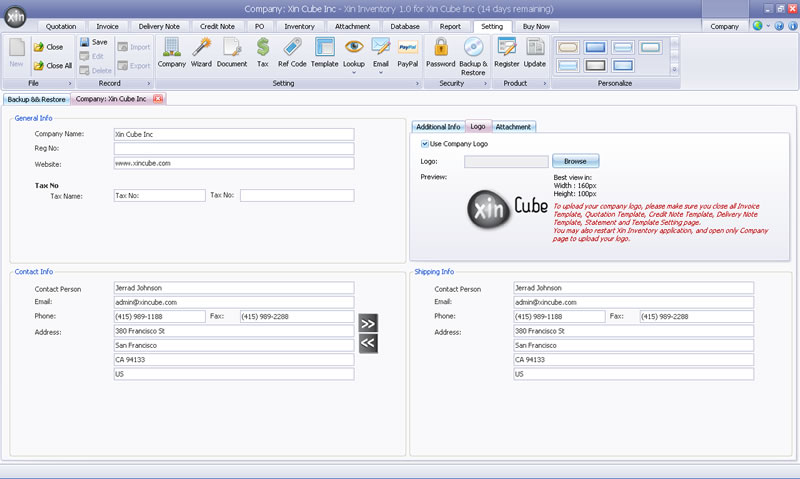800x479 pixels.
Task: Expand the Product group launcher arrow
Action: click(545, 83)
